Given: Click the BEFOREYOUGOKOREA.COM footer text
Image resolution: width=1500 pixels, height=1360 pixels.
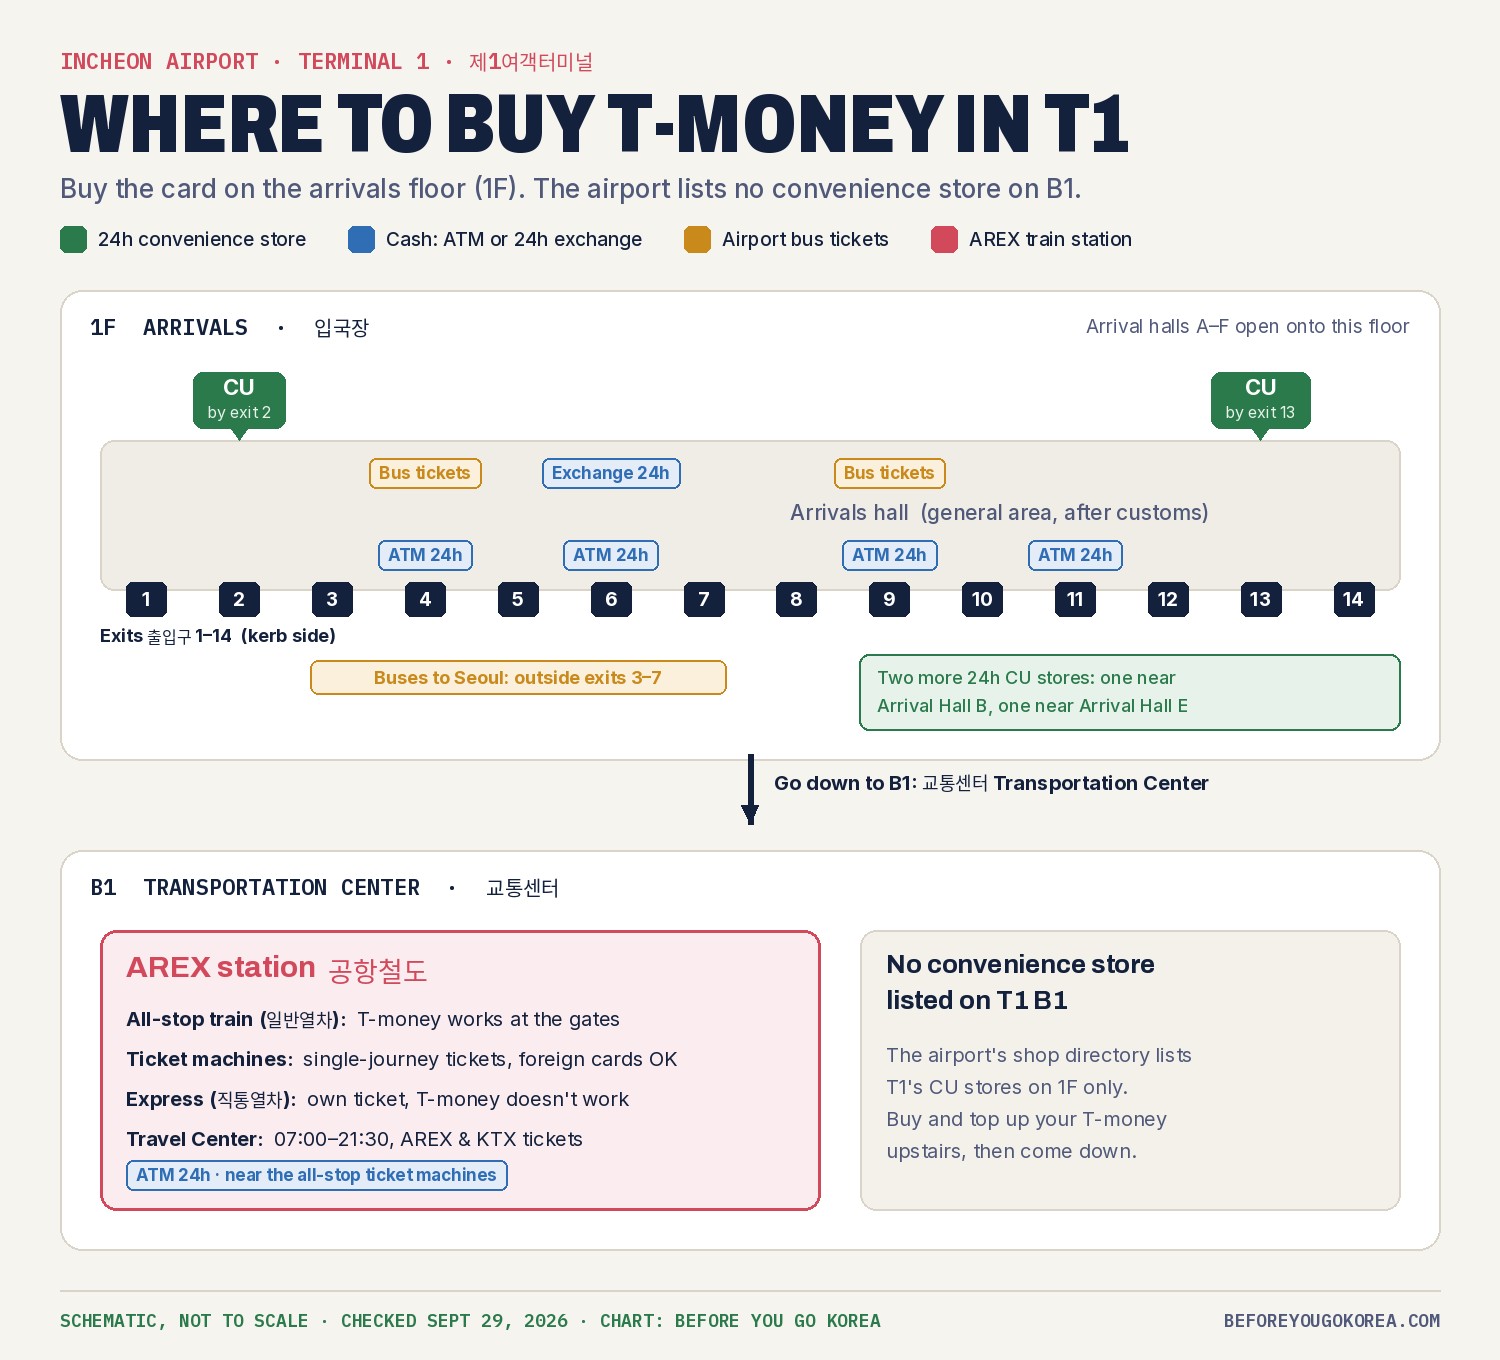Looking at the screenshot, I should point(1332,1321).
